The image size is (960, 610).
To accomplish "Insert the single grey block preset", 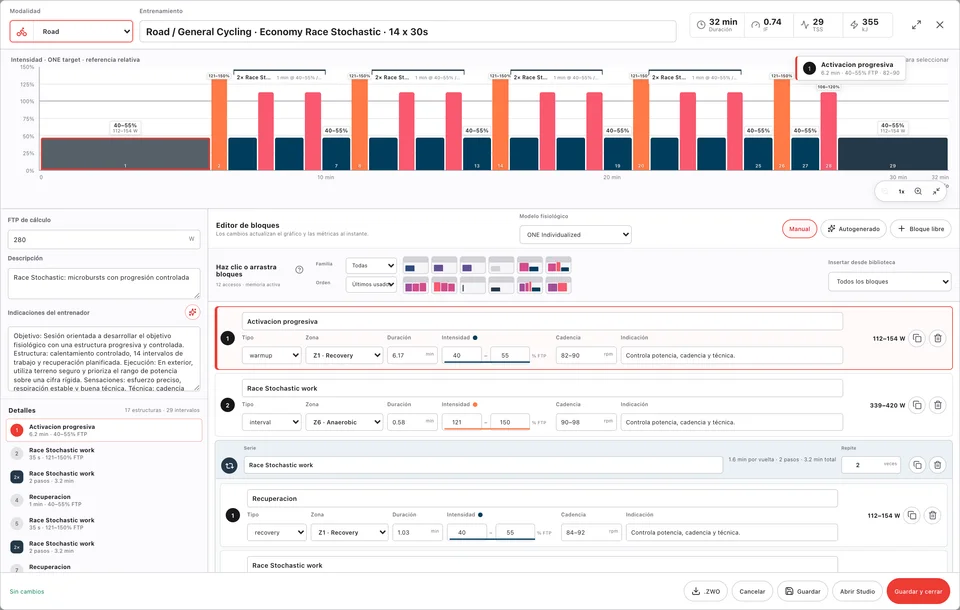I will tap(501, 265).
